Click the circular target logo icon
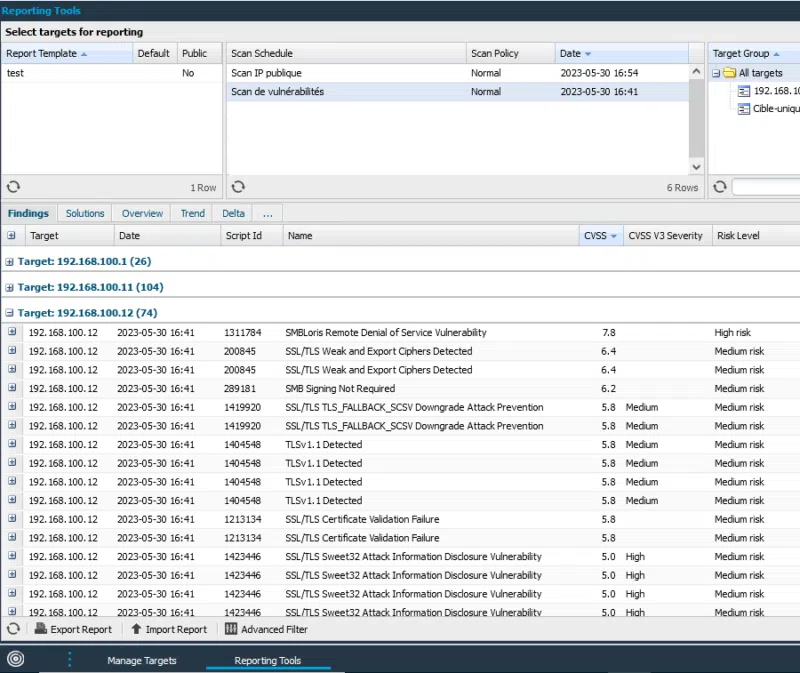This screenshot has width=800, height=673. 15,659
